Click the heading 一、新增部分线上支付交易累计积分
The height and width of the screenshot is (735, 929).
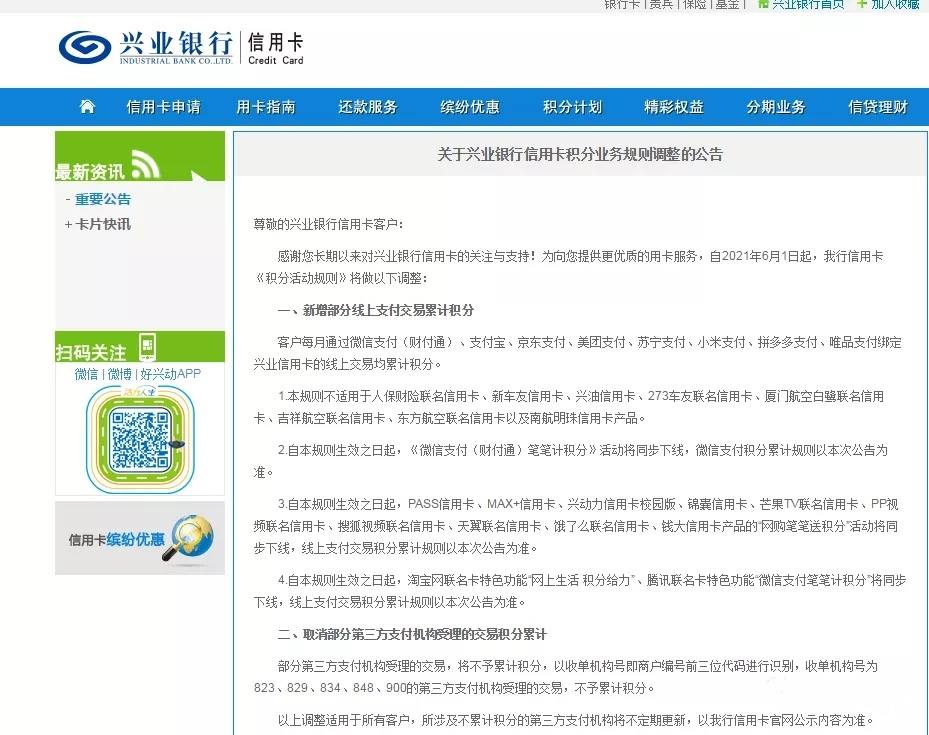376,310
